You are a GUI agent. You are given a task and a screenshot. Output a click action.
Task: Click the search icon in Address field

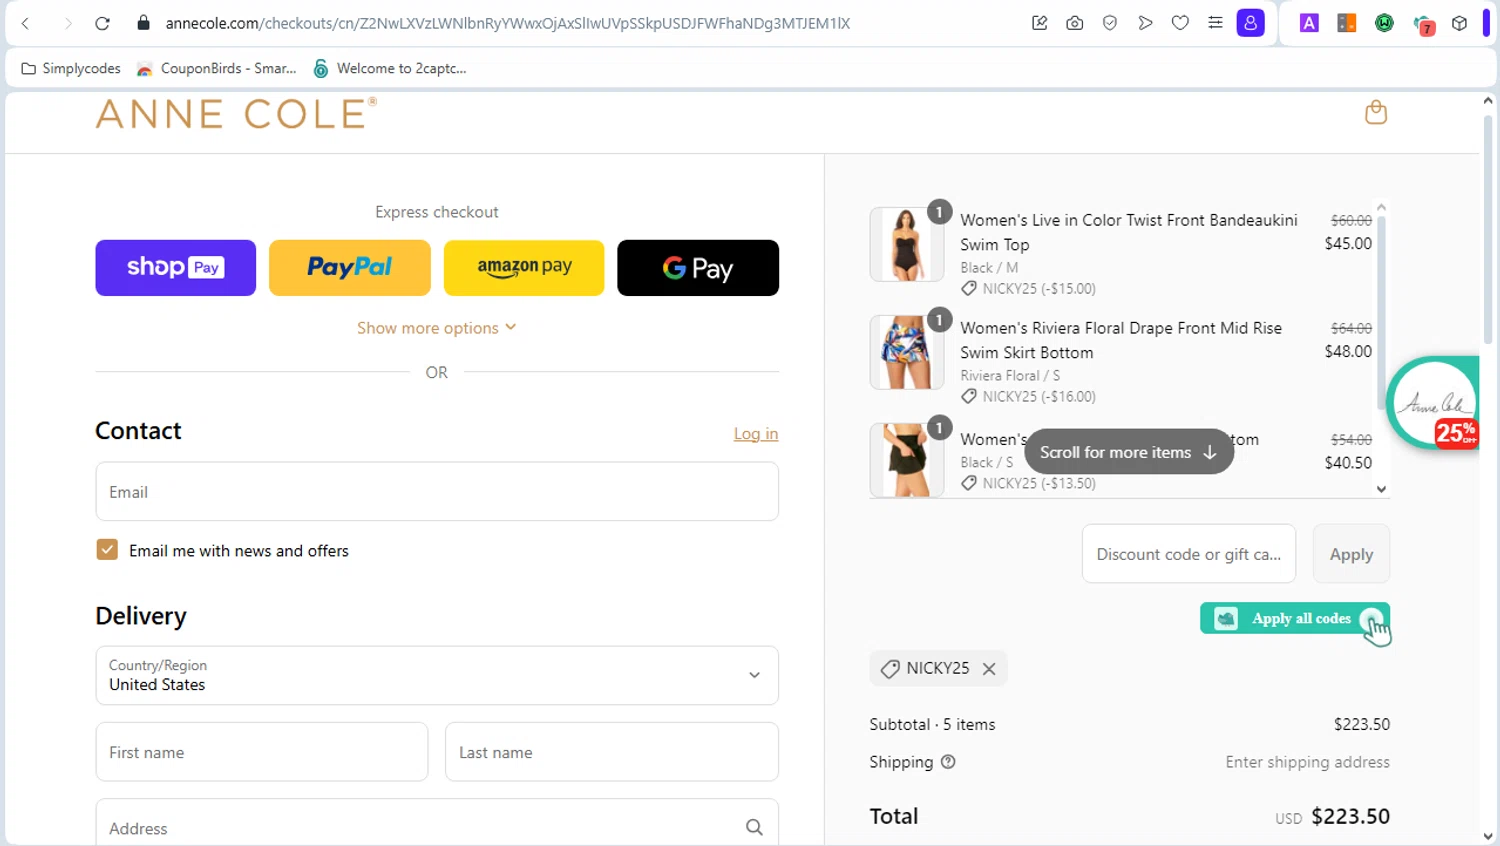coord(754,827)
